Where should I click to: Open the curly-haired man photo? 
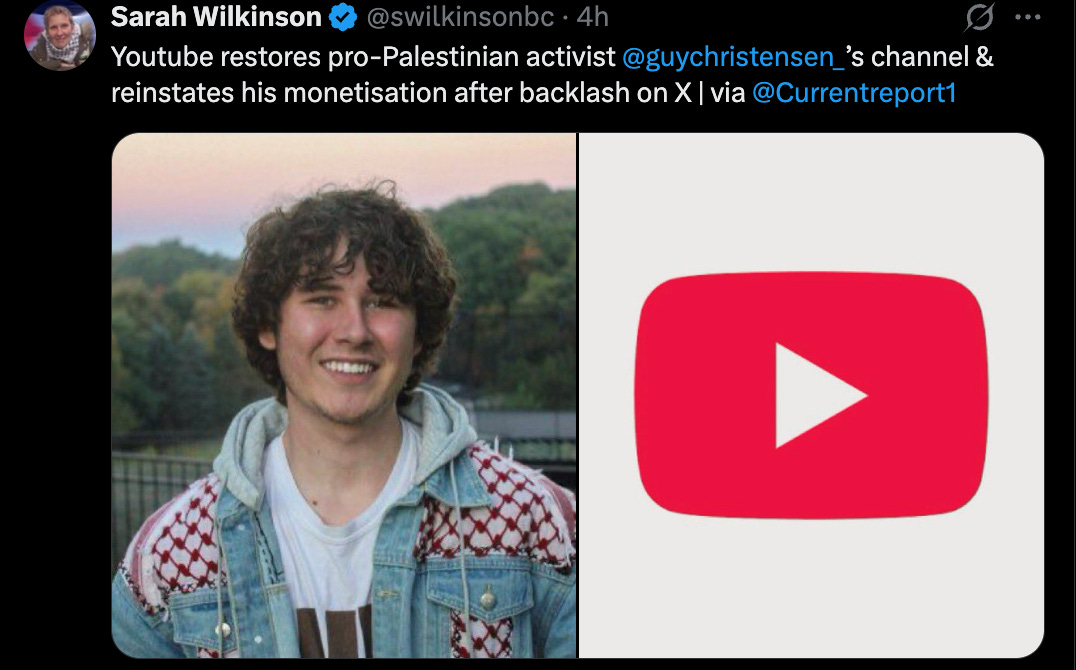(x=344, y=395)
